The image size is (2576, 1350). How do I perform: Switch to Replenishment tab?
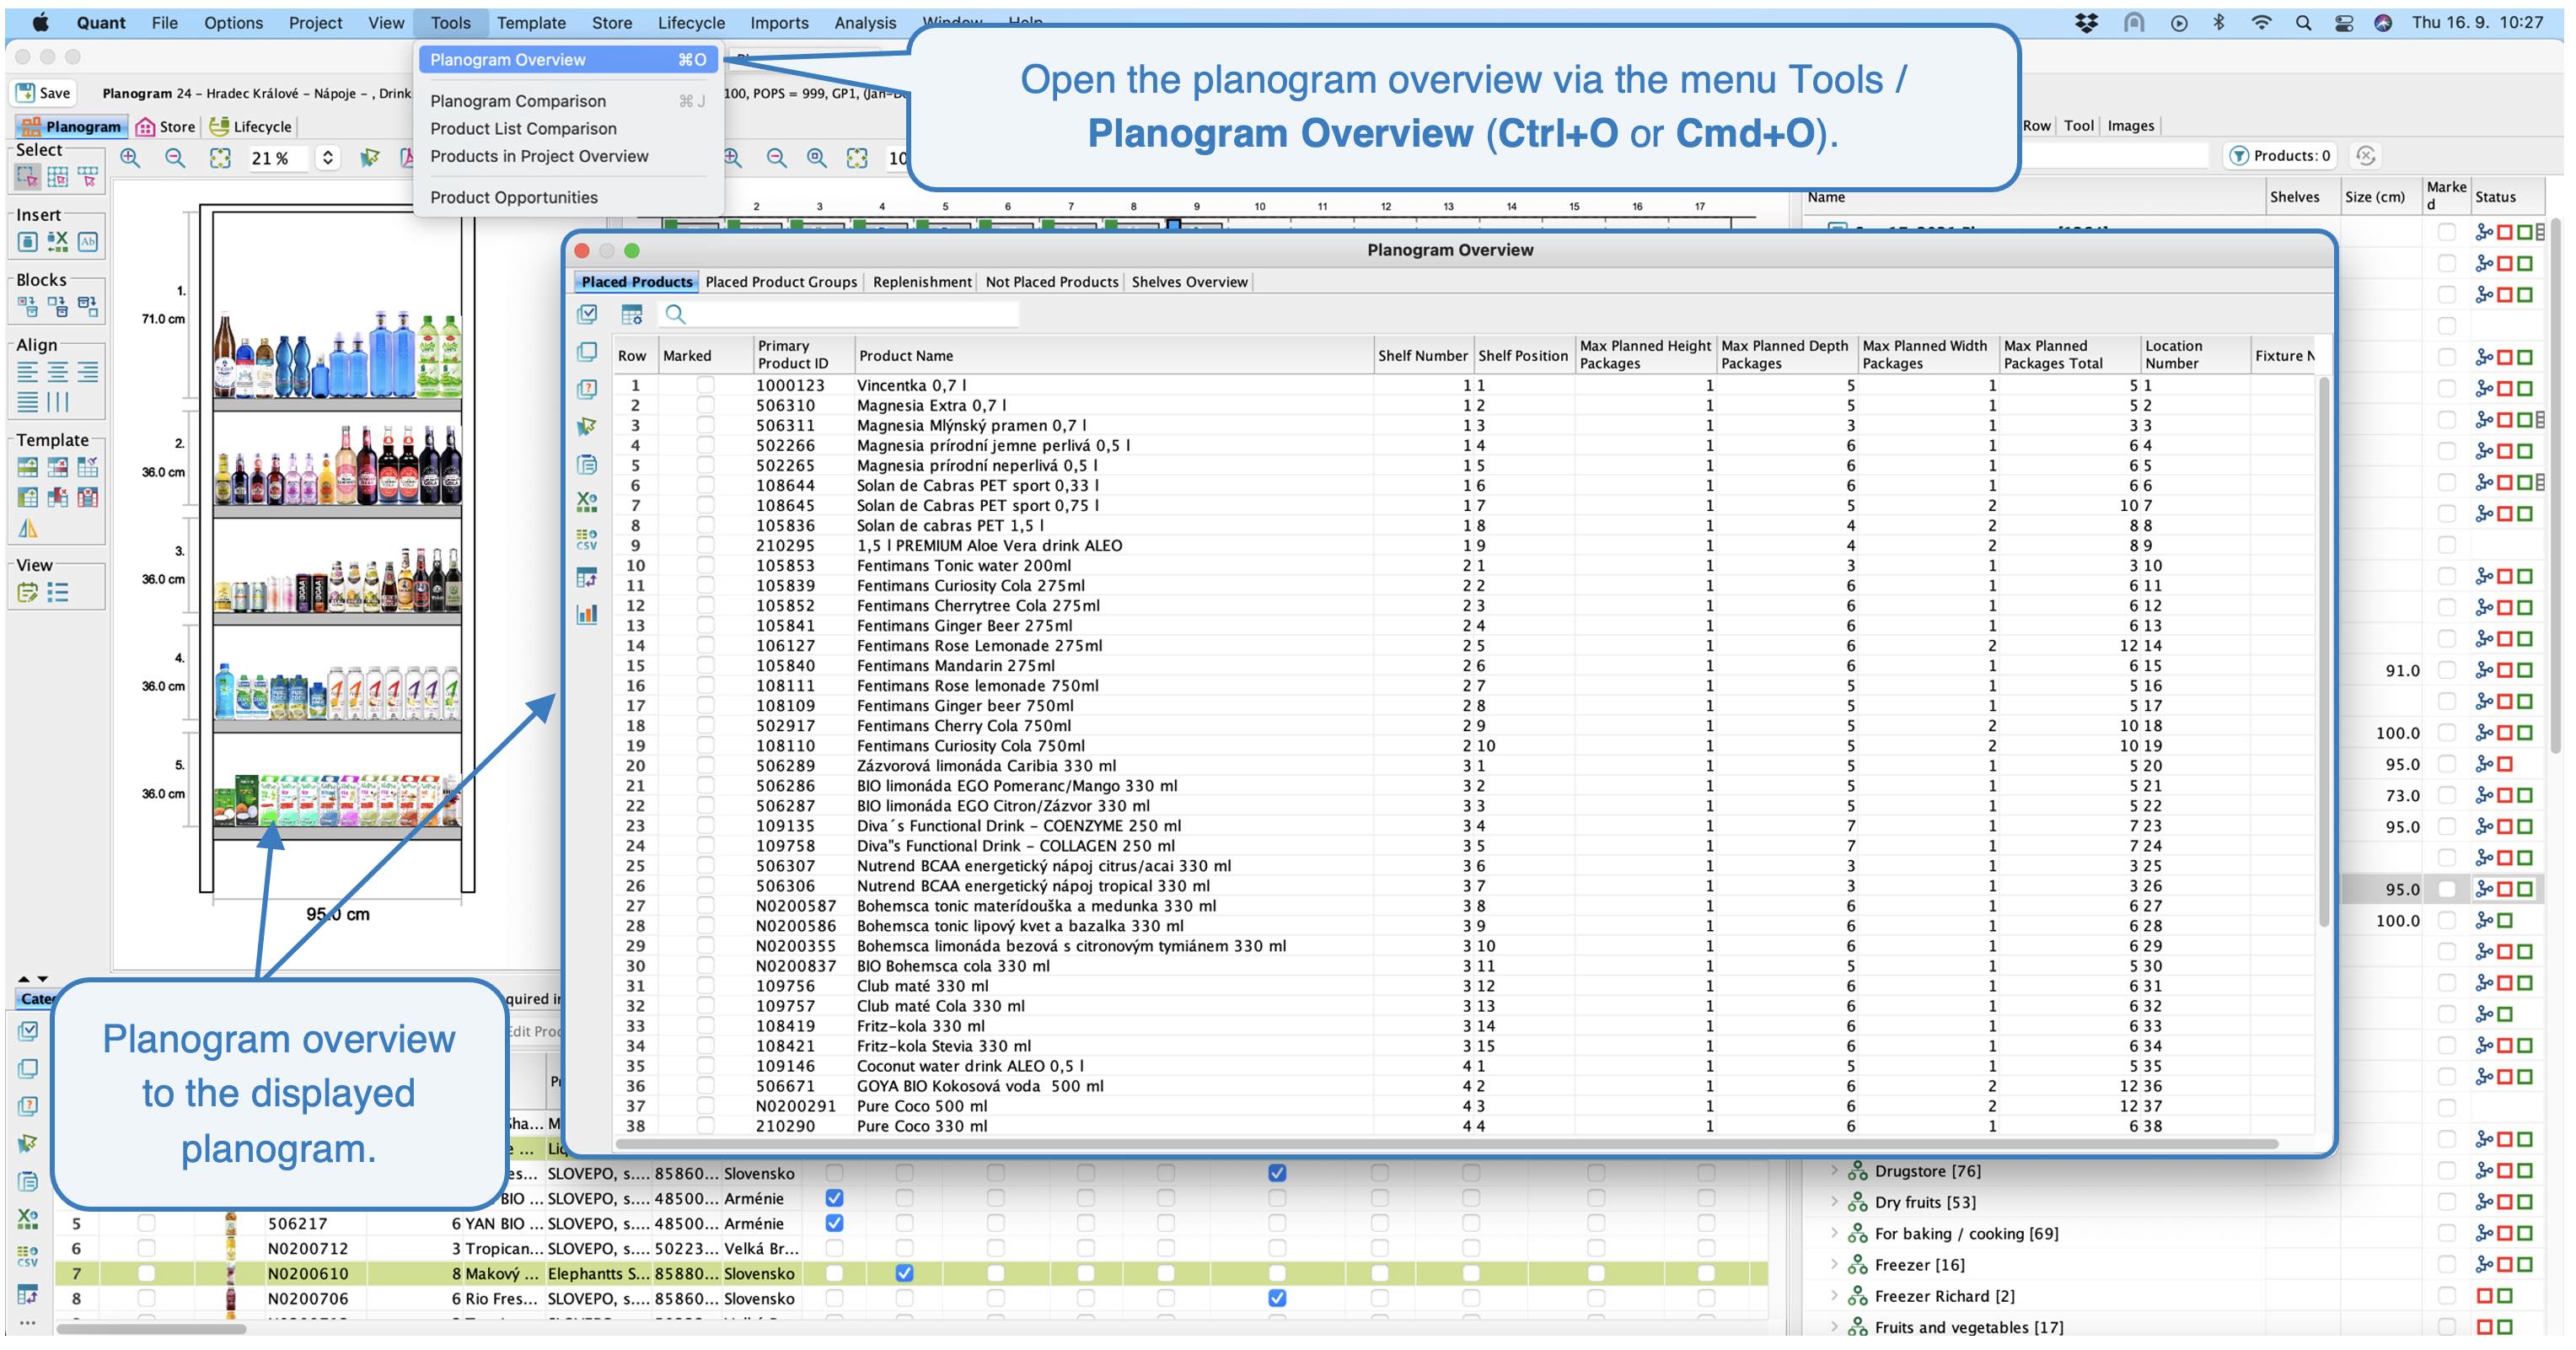922,282
